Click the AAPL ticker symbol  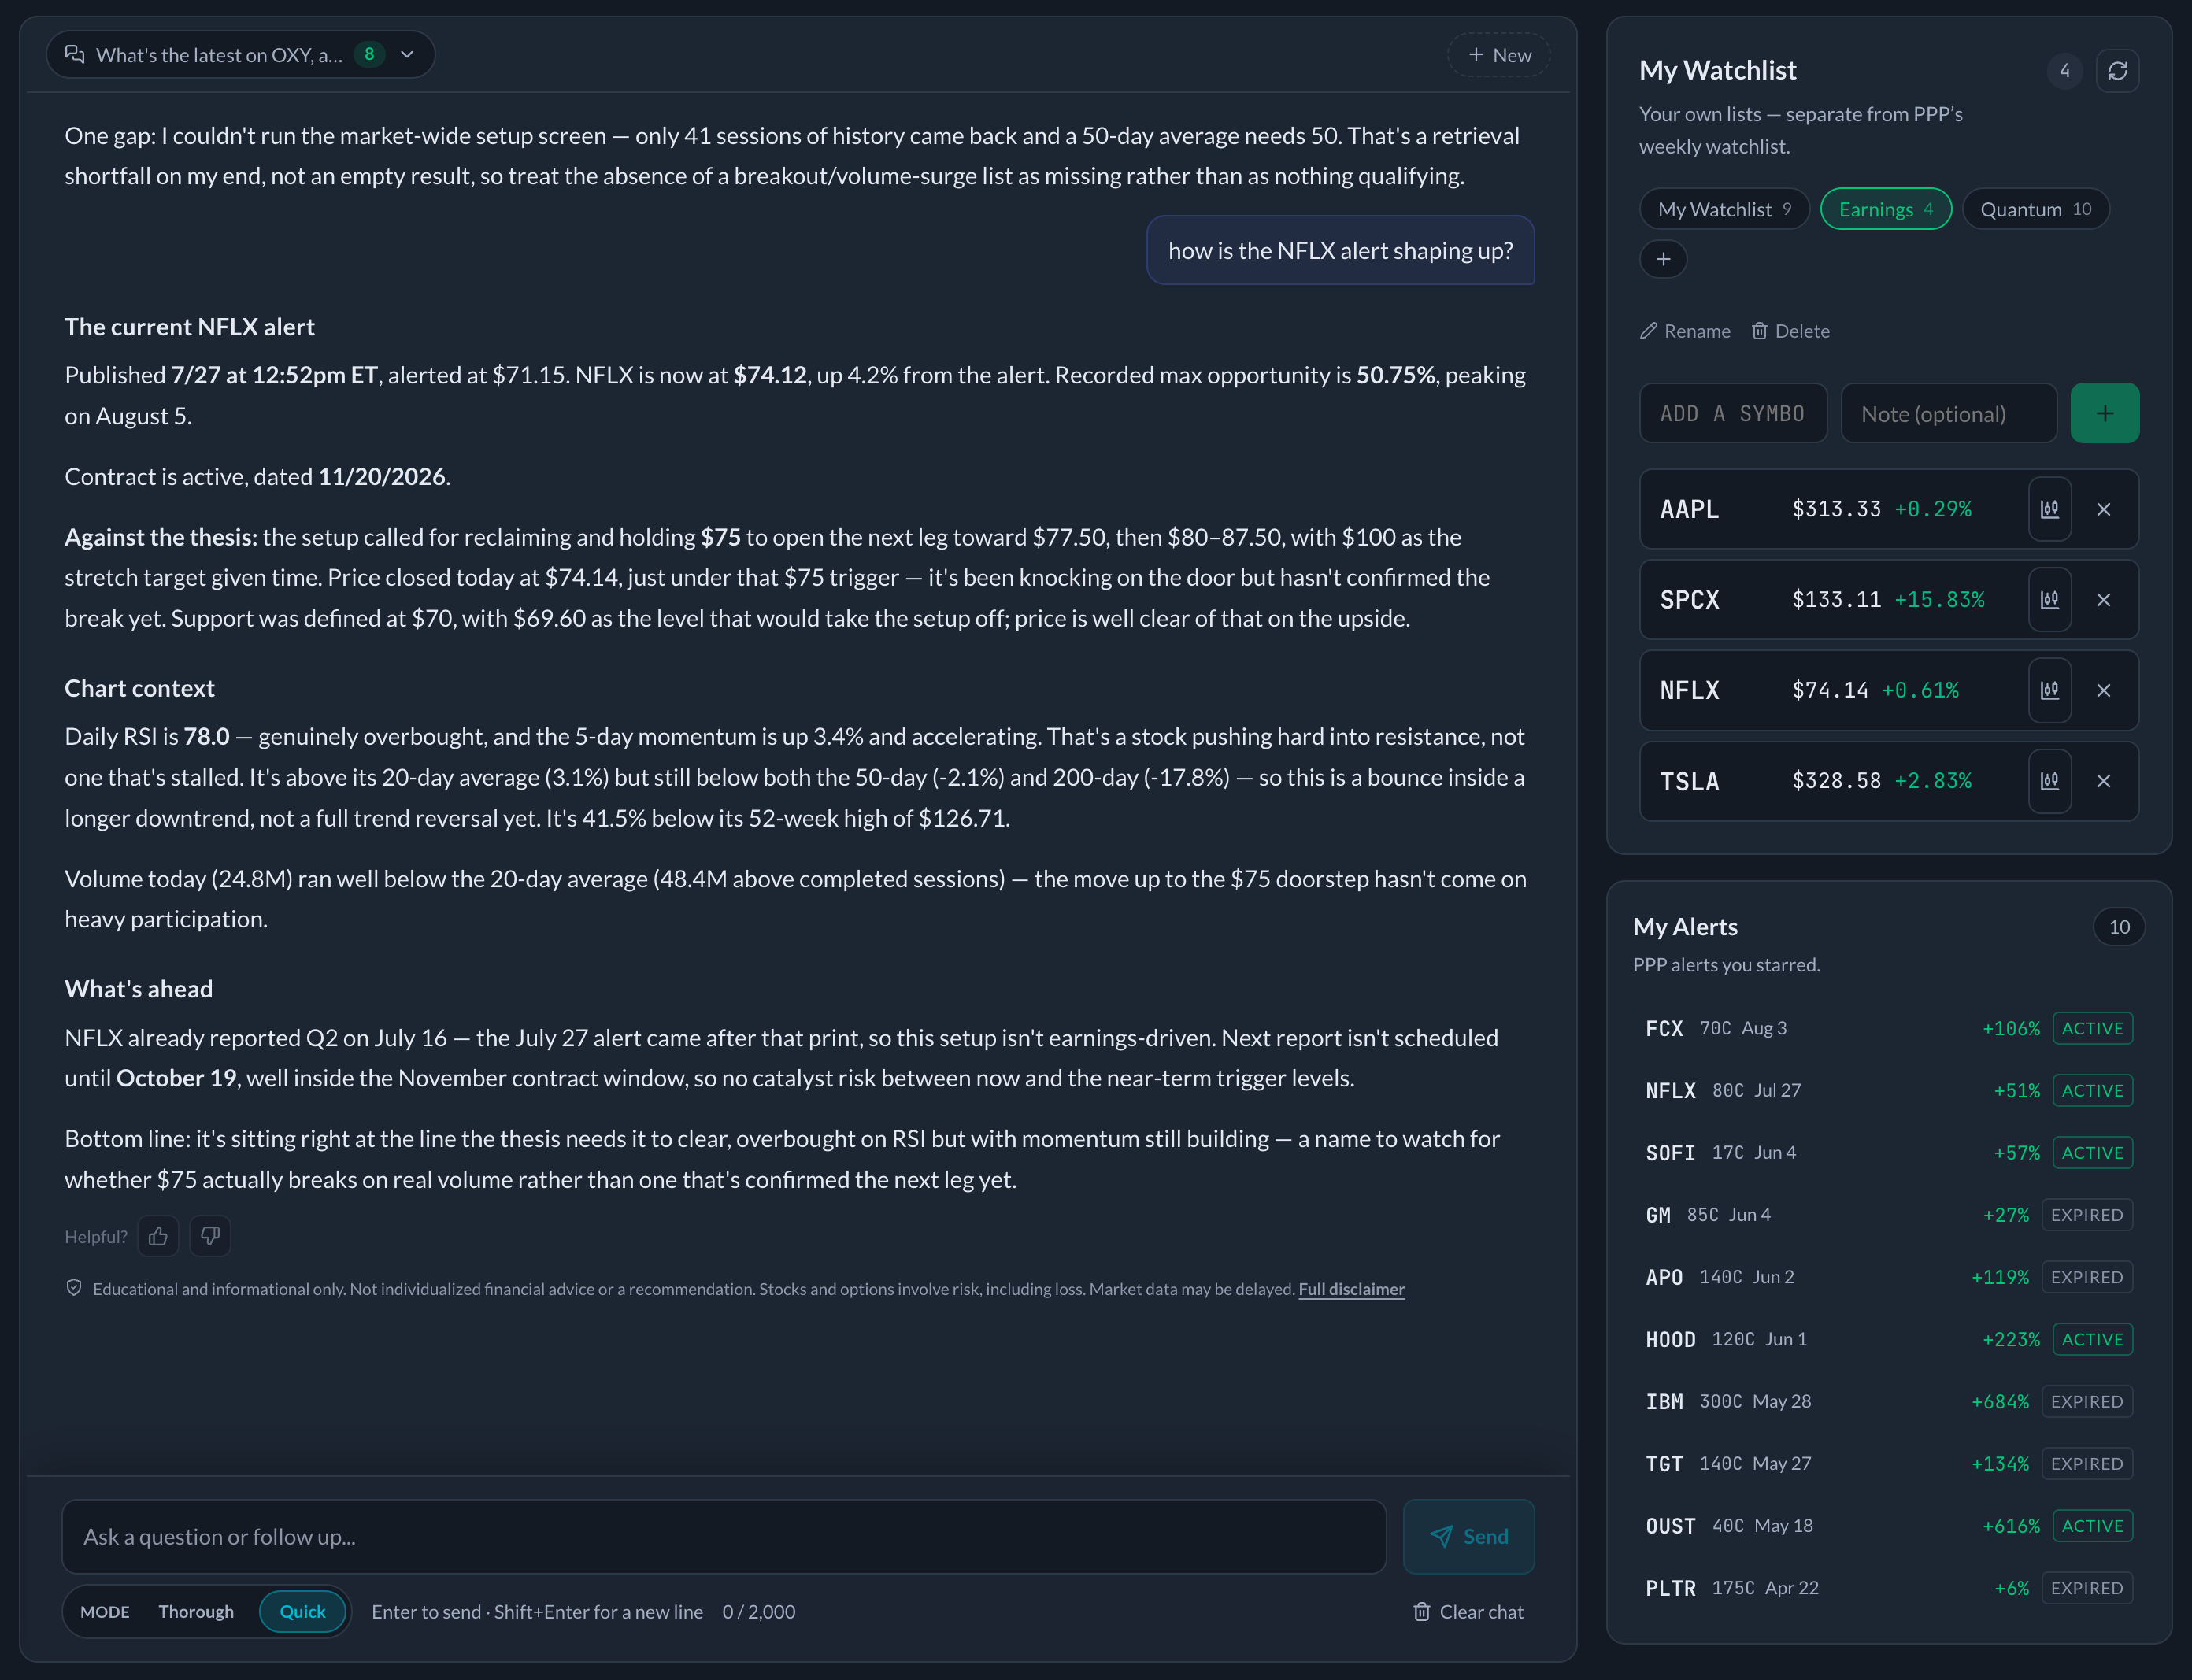1689,509
